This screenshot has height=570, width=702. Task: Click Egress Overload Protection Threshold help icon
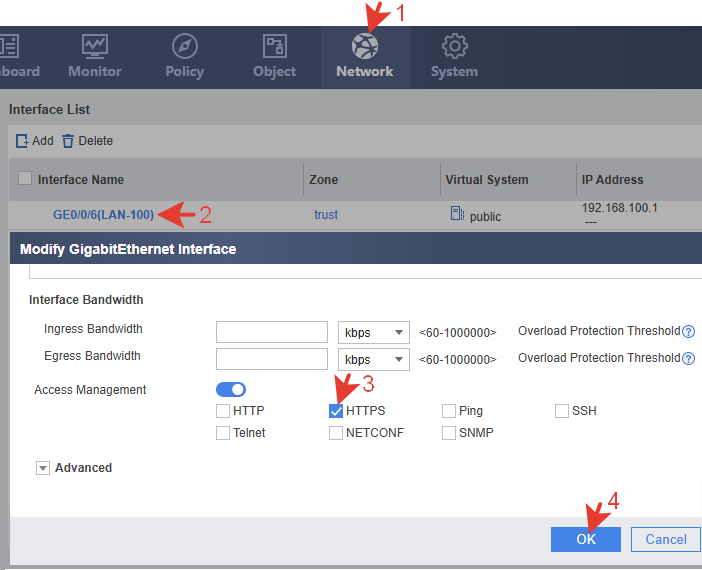pos(688,358)
